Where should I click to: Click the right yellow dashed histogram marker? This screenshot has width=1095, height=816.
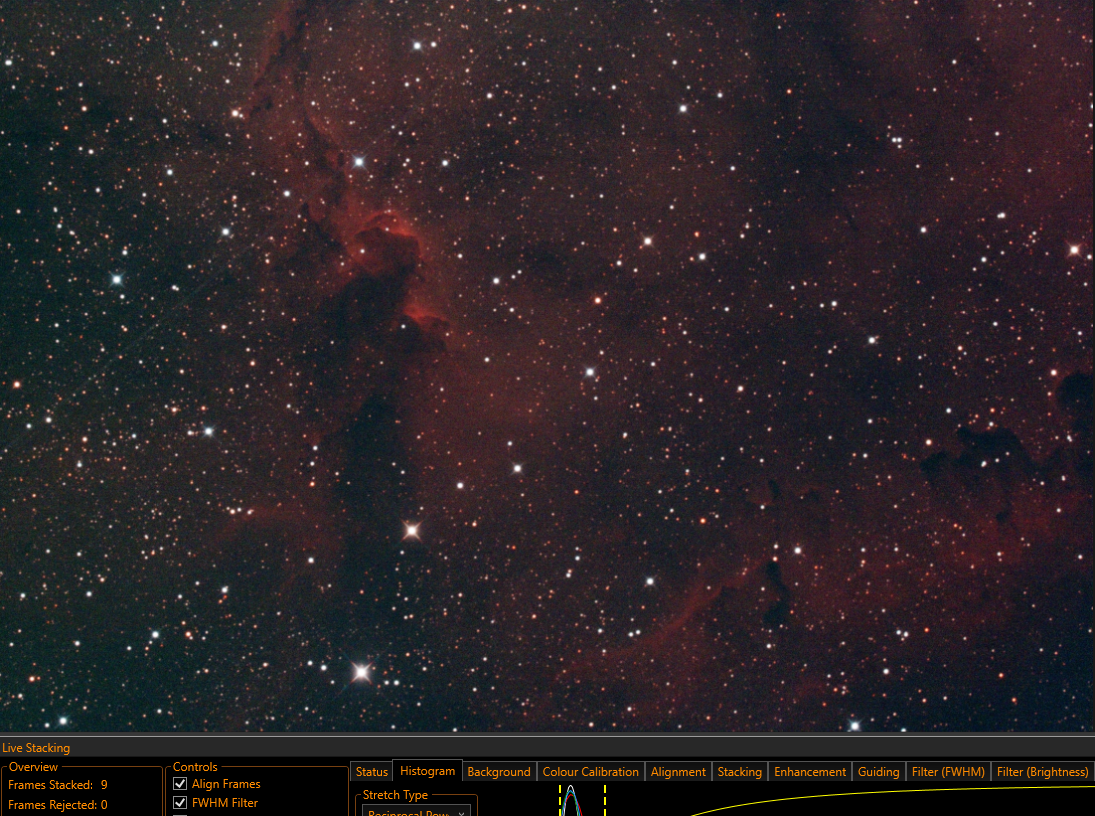[605, 800]
